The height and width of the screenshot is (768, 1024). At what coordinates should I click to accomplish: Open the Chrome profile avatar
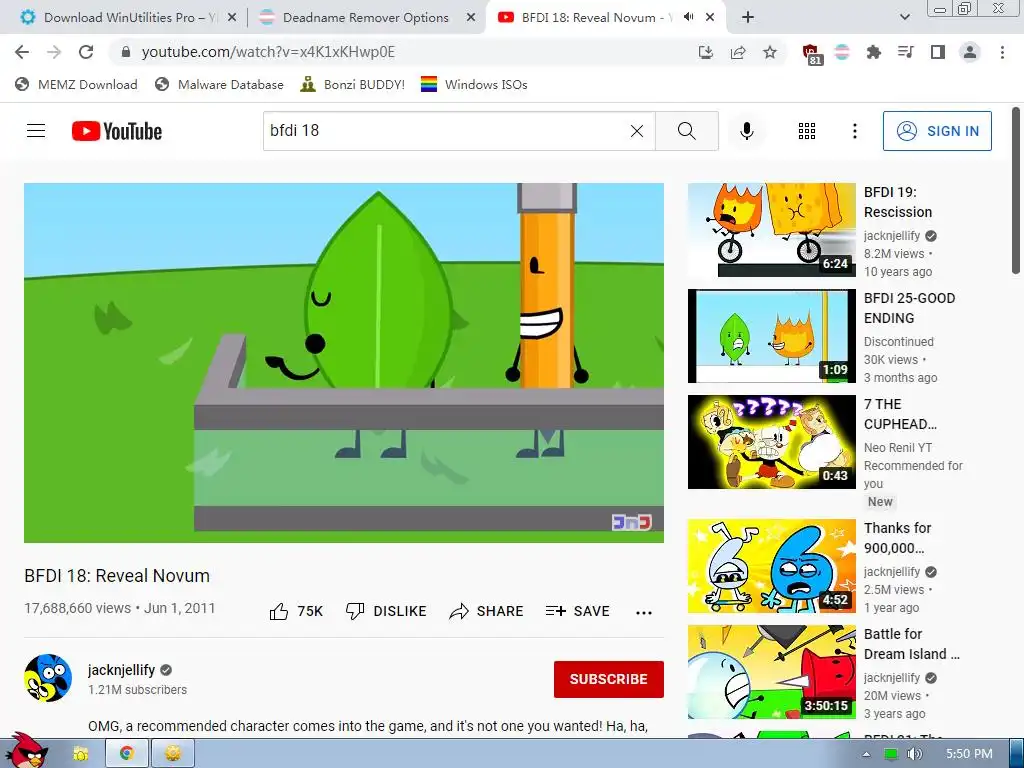tap(970, 52)
